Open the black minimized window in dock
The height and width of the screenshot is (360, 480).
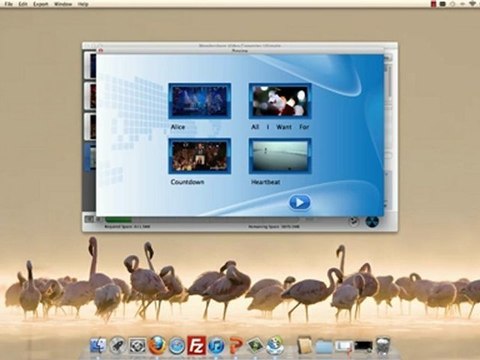[x=363, y=347]
